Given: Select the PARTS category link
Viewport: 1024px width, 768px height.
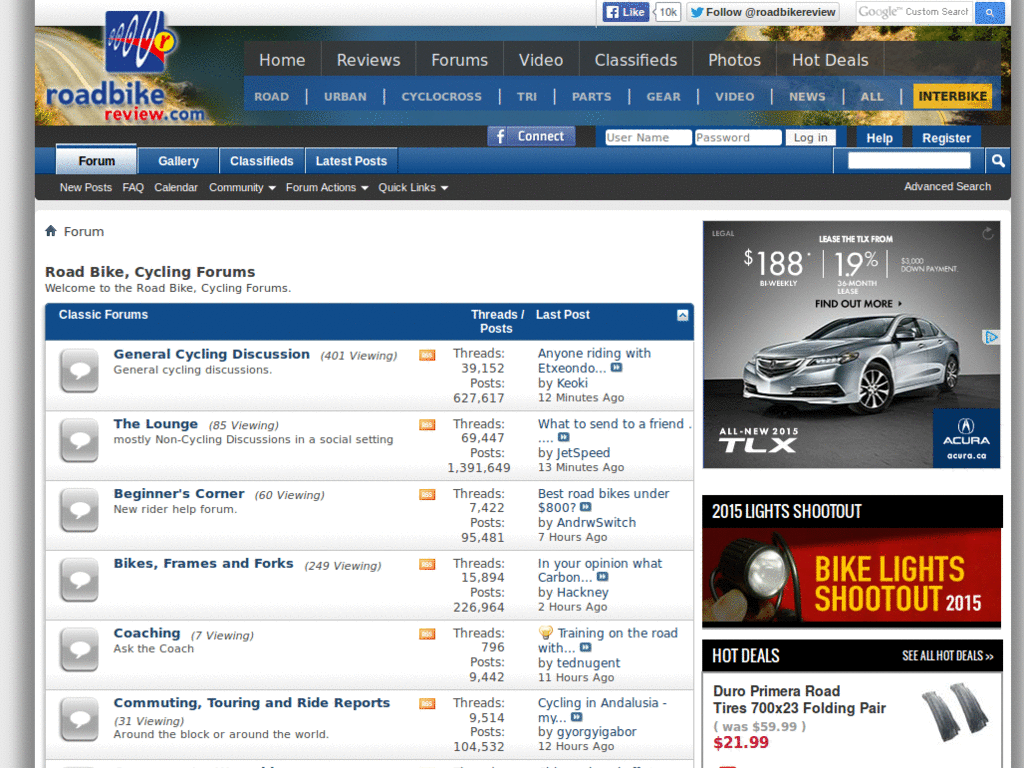Looking at the screenshot, I should tap(592, 97).
